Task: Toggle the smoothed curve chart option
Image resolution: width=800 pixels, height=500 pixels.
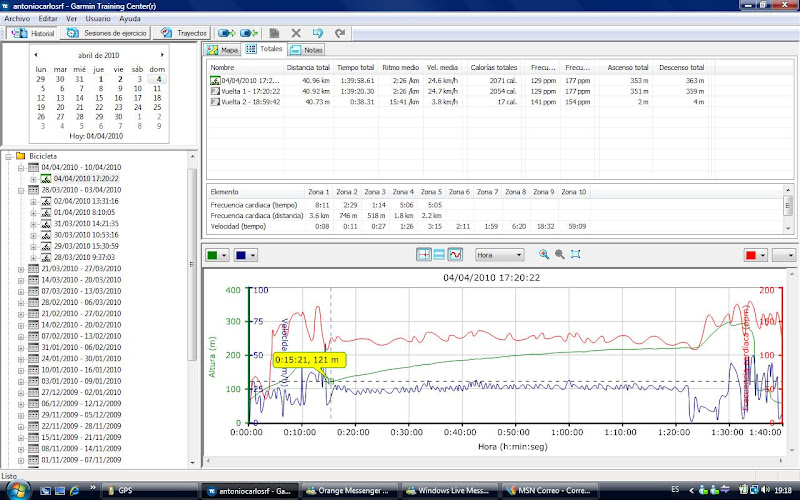Action: click(x=455, y=255)
